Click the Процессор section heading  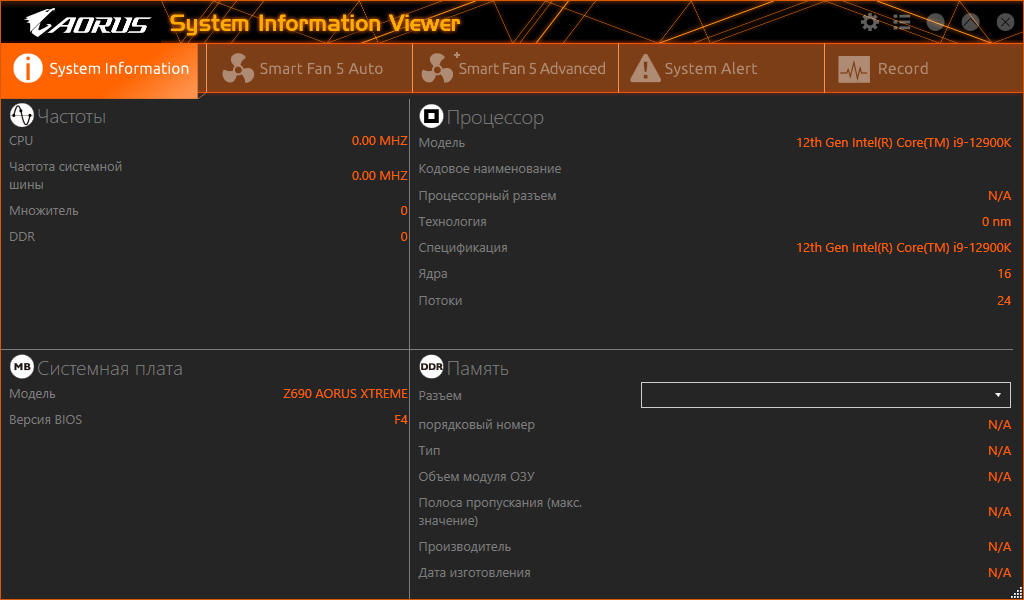pyautogui.click(x=495, y=117)
